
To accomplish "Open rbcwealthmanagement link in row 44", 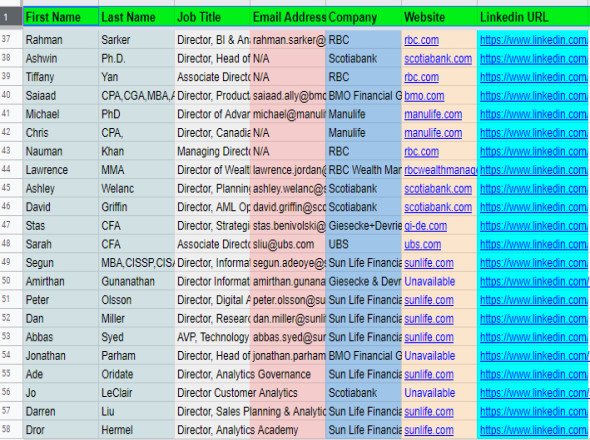I will click(x=441, y=170).
